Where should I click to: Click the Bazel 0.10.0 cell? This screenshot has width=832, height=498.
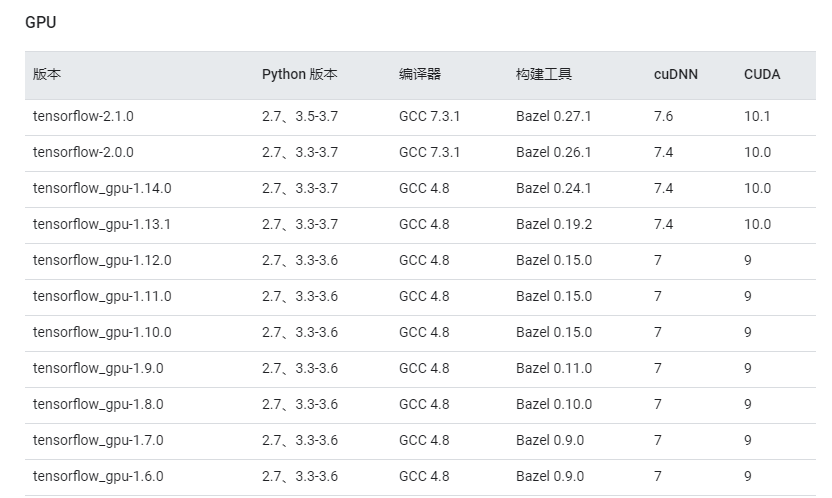[553, 405]
